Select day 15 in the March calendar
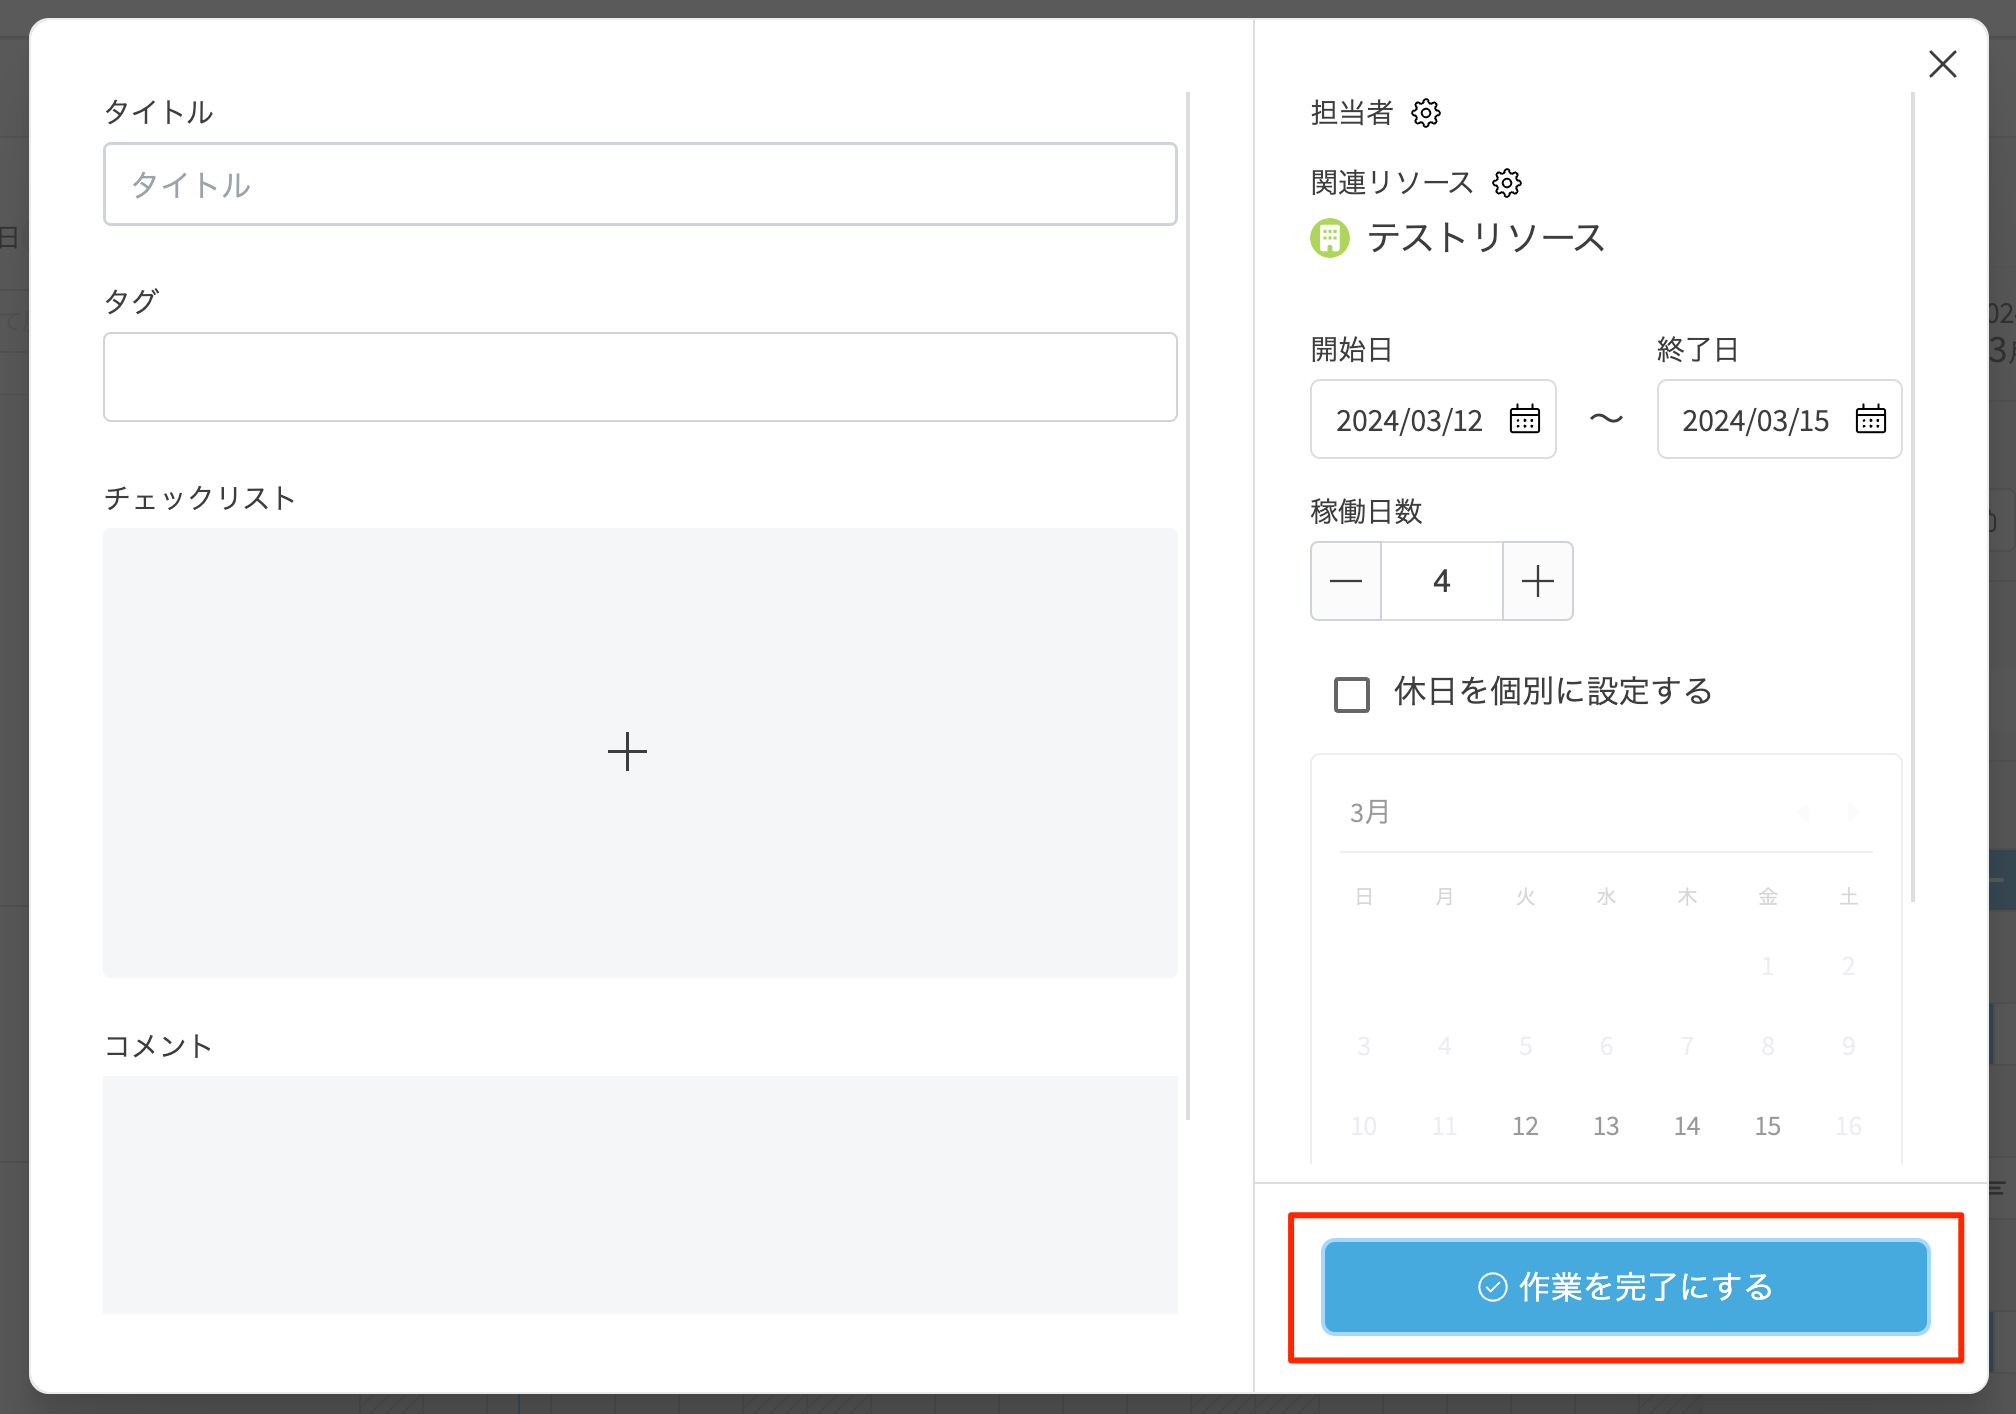This screenshot has width=2016, height=1414. tap(1767, 1126)
